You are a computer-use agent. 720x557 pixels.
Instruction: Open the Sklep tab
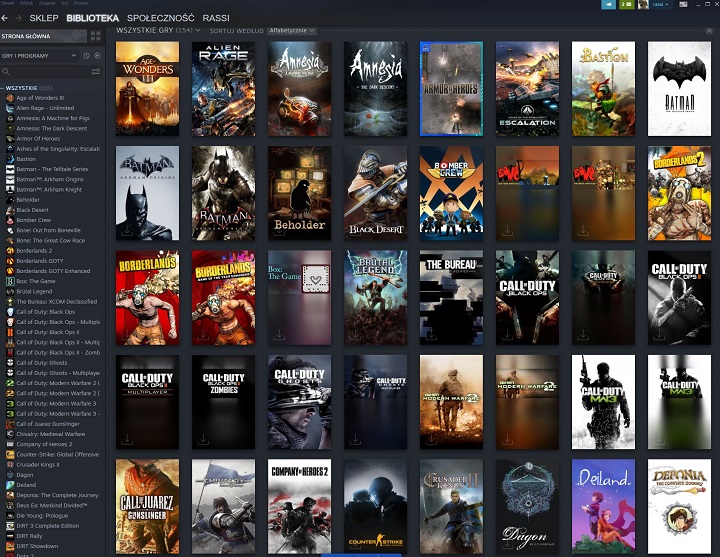tap(44, 18)
